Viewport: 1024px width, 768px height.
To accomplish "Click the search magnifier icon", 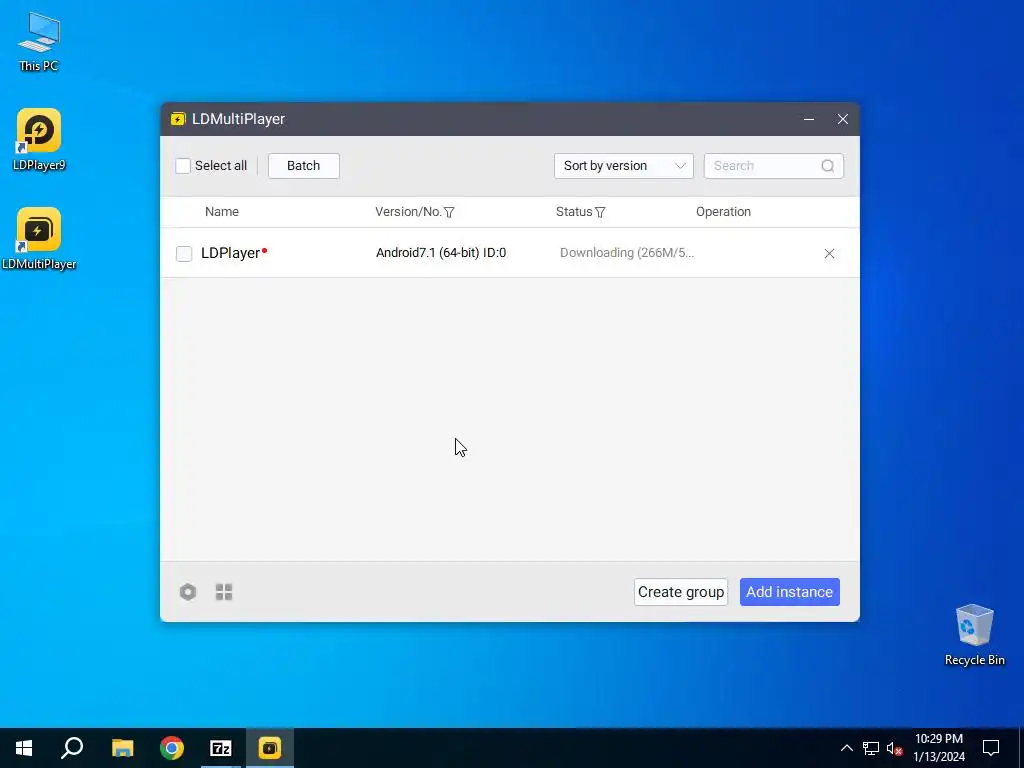I will coord(827,166).
